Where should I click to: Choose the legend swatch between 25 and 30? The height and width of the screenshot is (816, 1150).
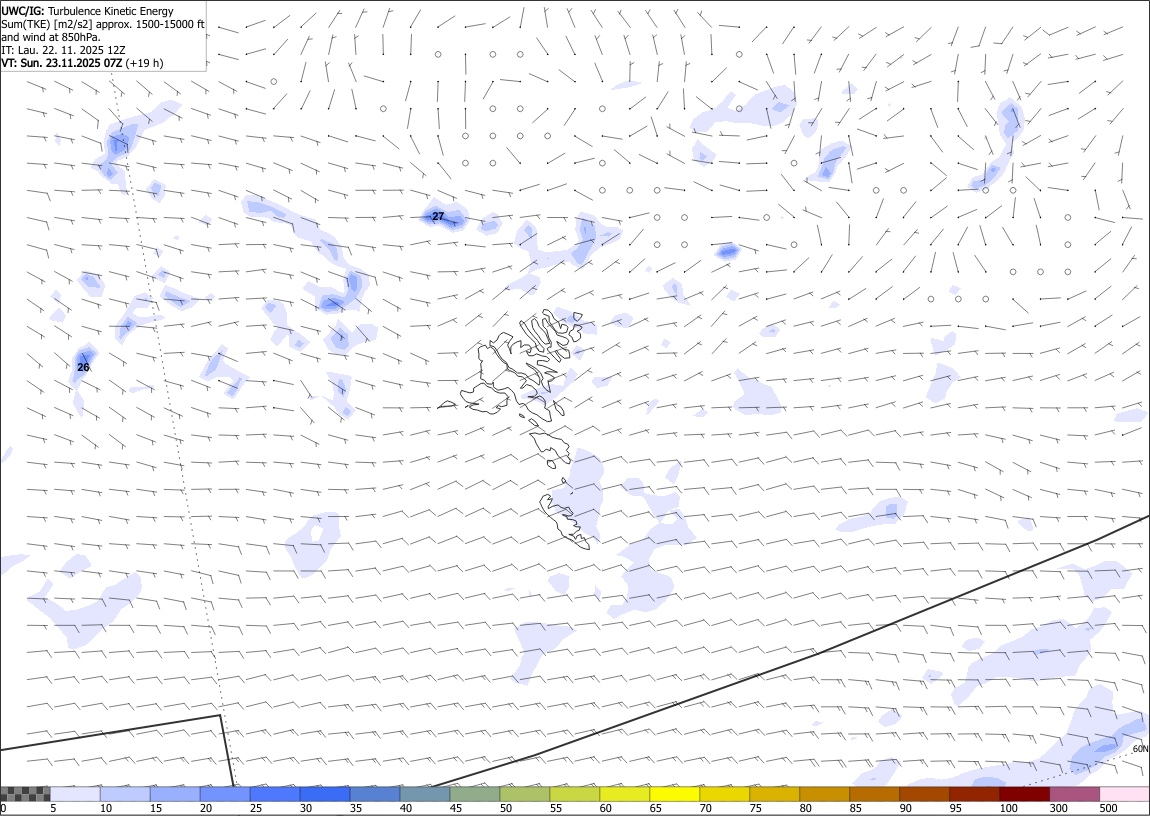274,794
